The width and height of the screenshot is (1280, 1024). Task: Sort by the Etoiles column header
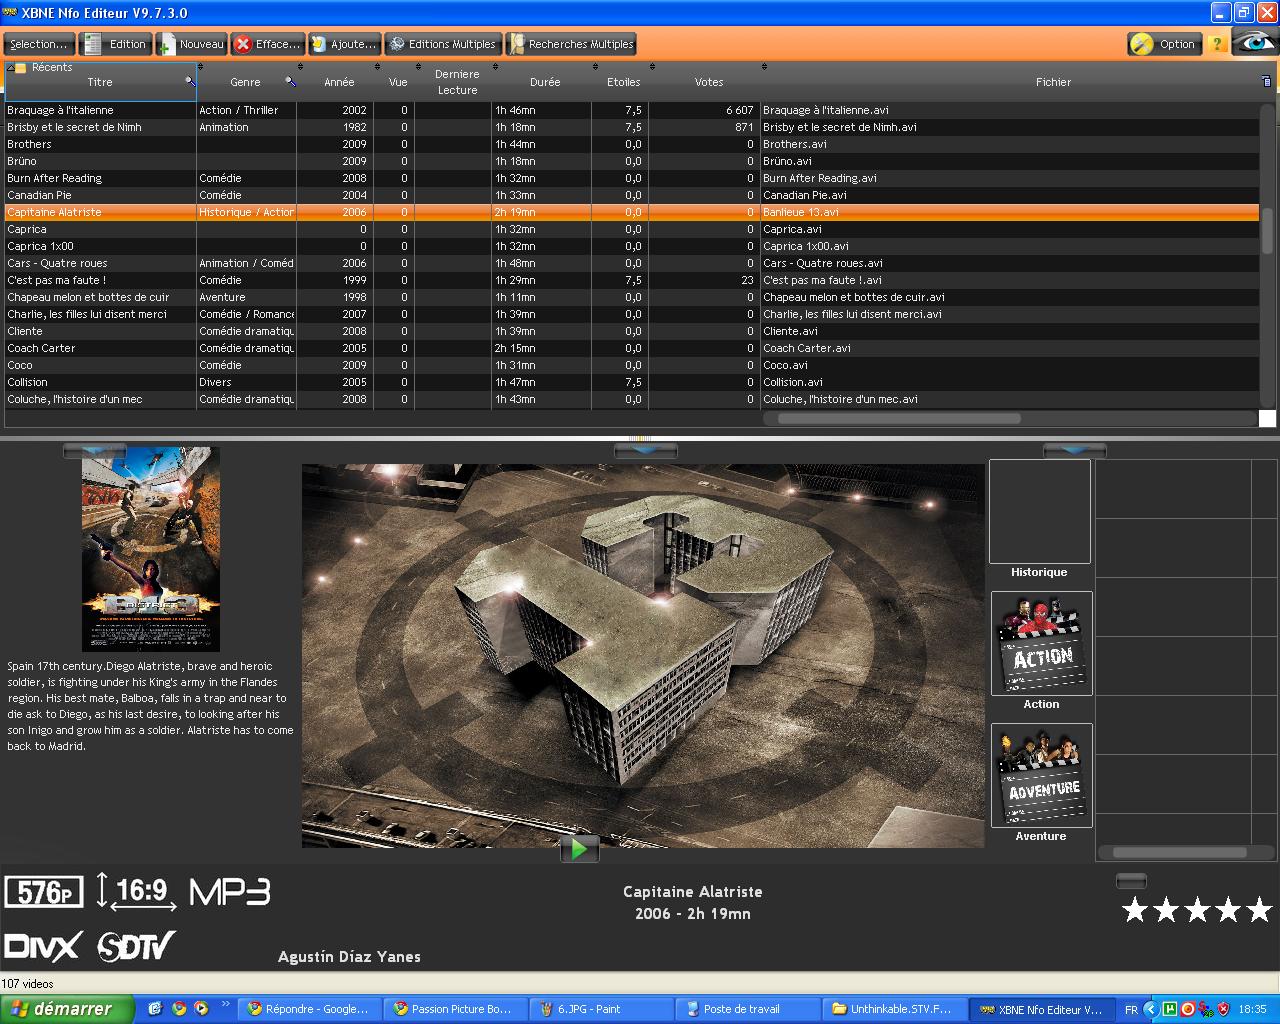coord(623,82)
